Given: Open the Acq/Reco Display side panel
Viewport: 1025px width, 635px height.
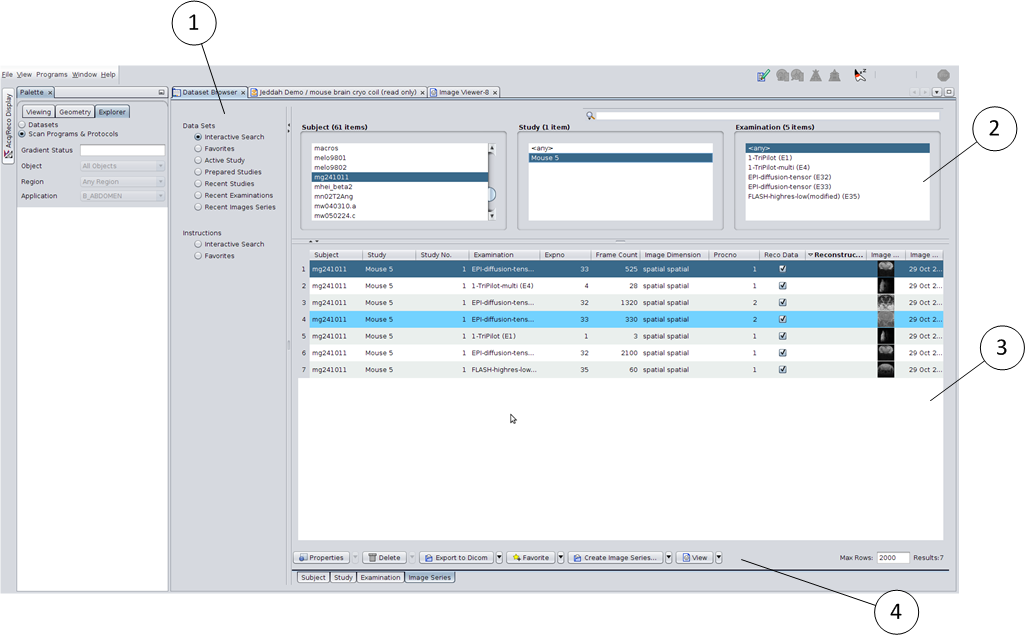Looking at the screenshot, I should [8, 126].
